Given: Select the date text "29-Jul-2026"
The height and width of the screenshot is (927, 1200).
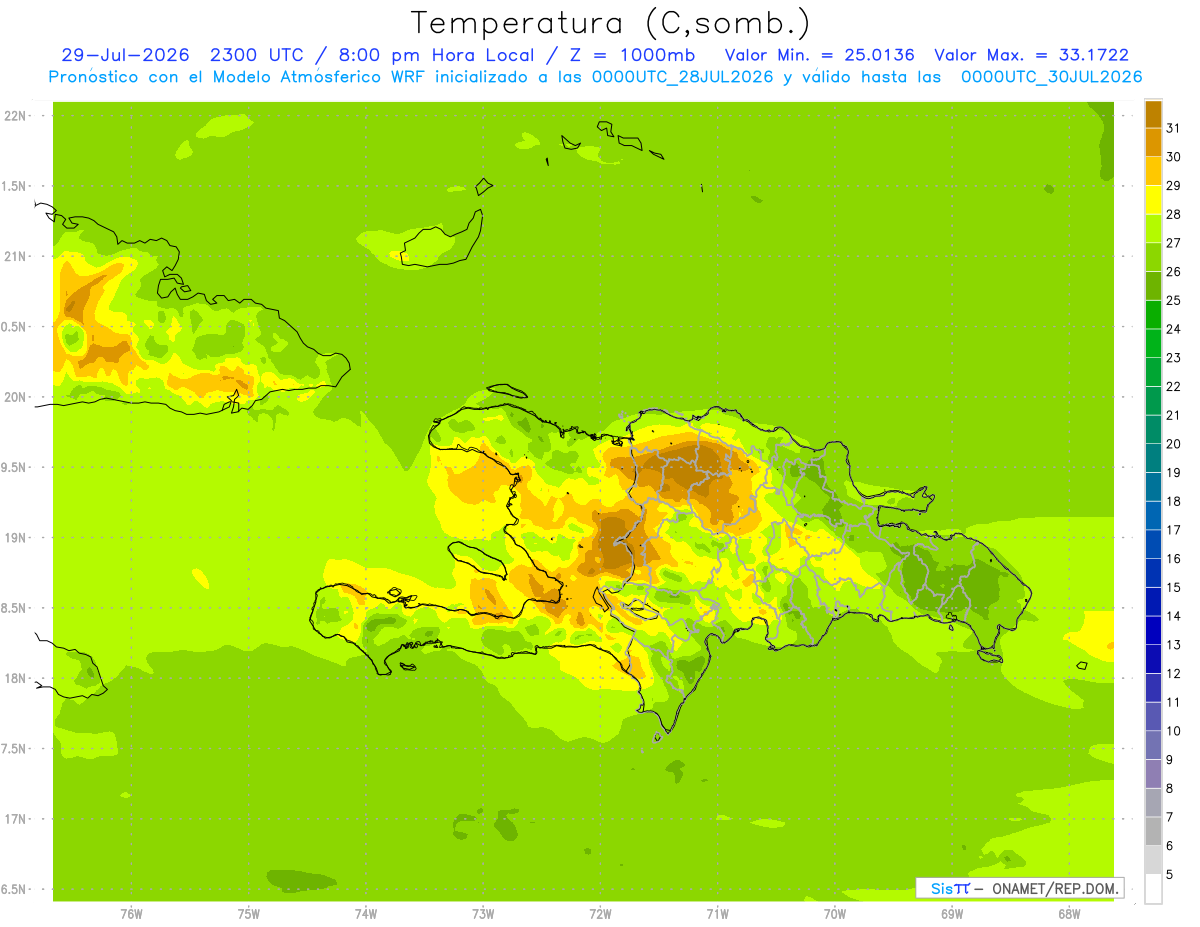Looking at the screenshot, I should click(125, 55).
